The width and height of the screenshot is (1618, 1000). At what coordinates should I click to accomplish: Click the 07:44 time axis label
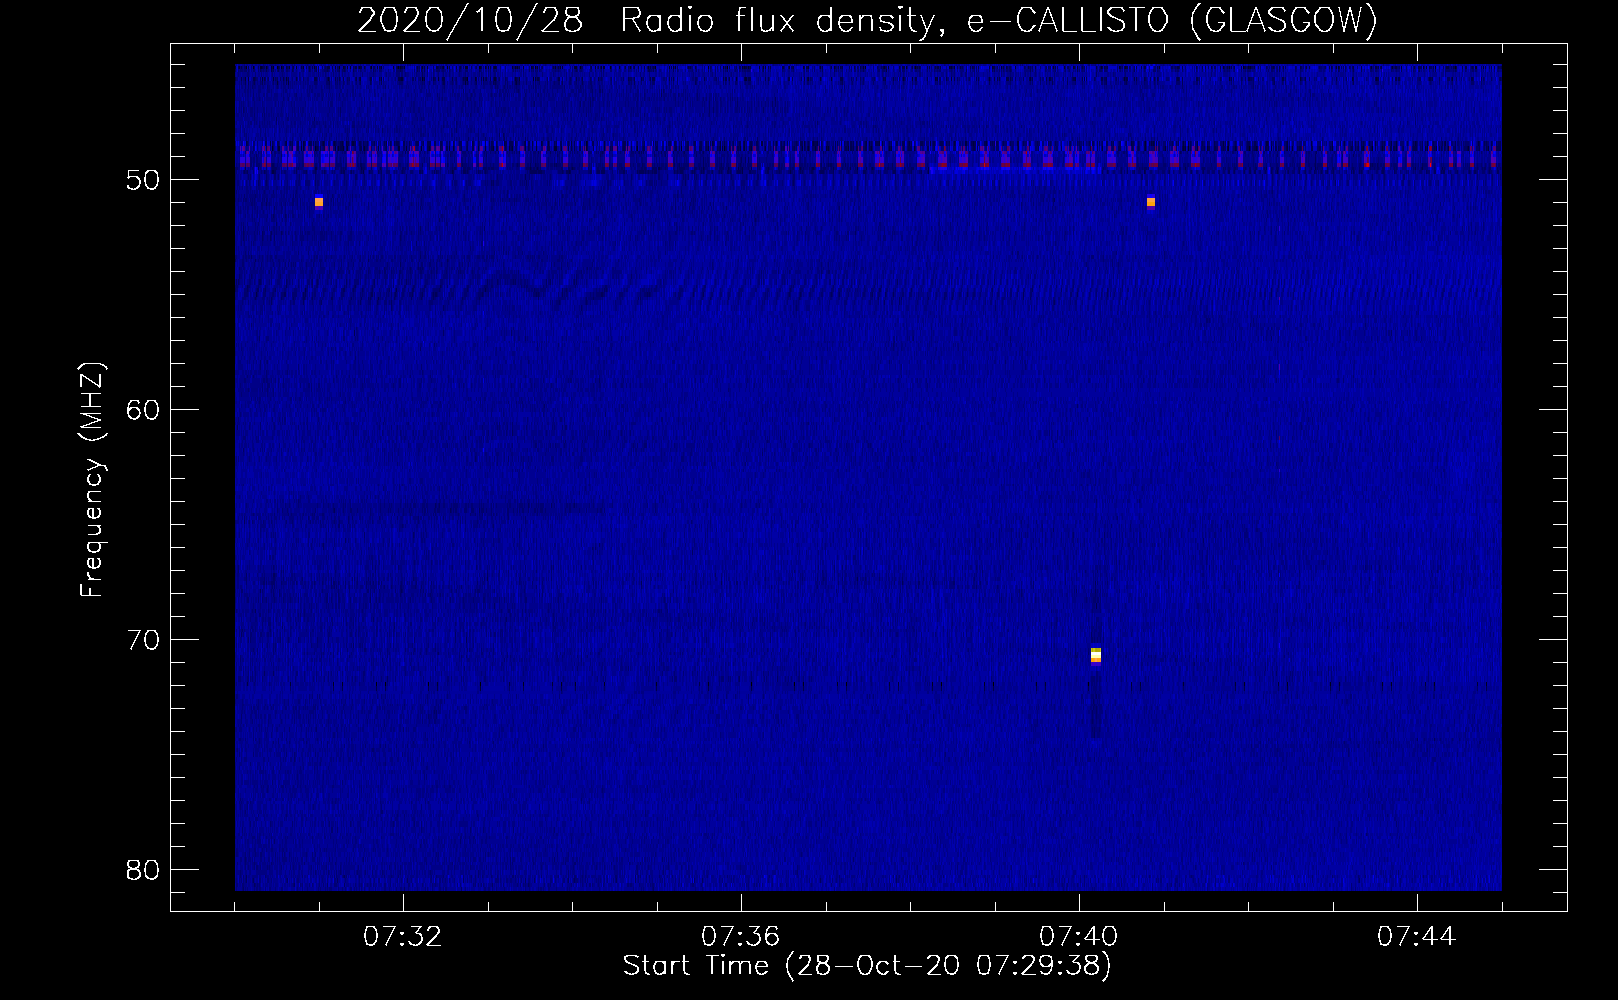pyautogui.click(x=1416, y=937)
